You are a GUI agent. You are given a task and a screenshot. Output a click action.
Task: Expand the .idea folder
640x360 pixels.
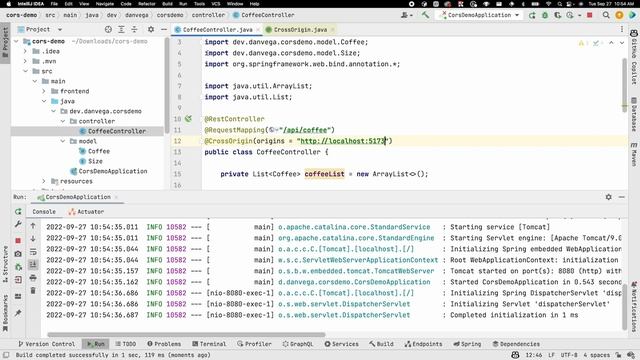click(25, 51)
